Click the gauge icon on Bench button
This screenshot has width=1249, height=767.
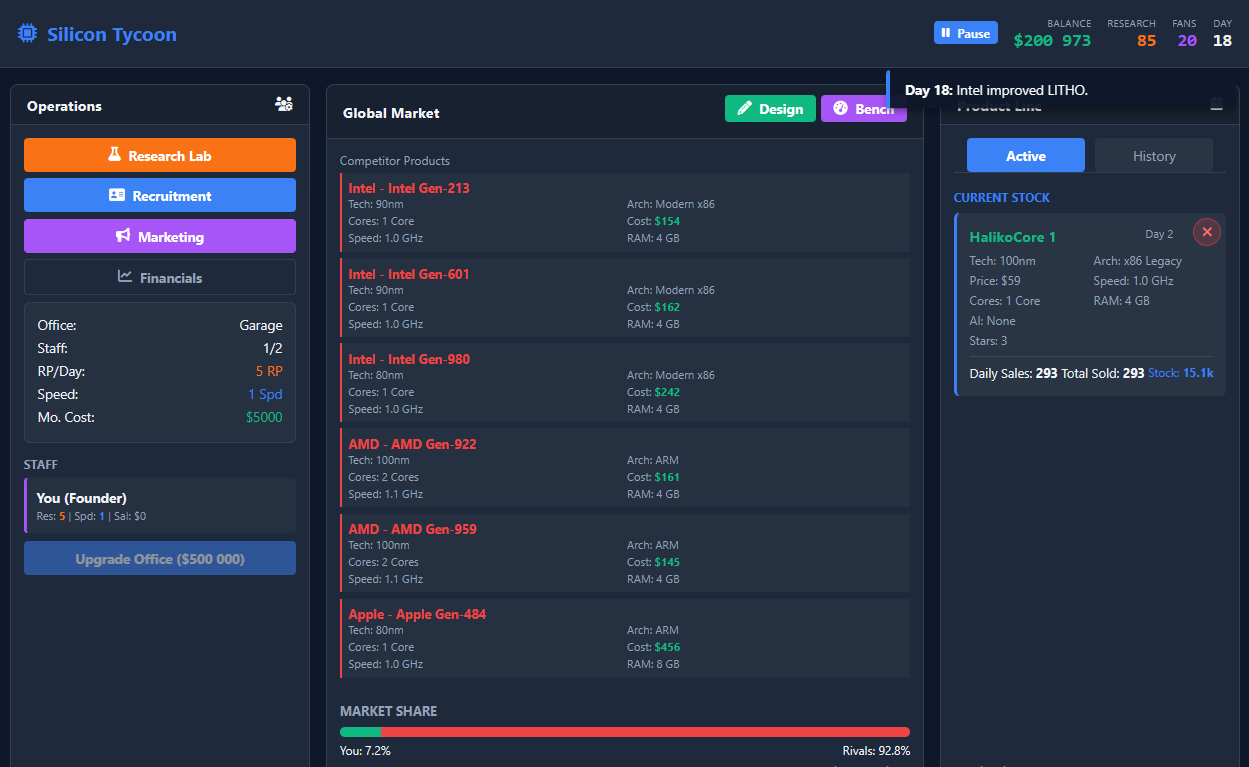(840, 109)
